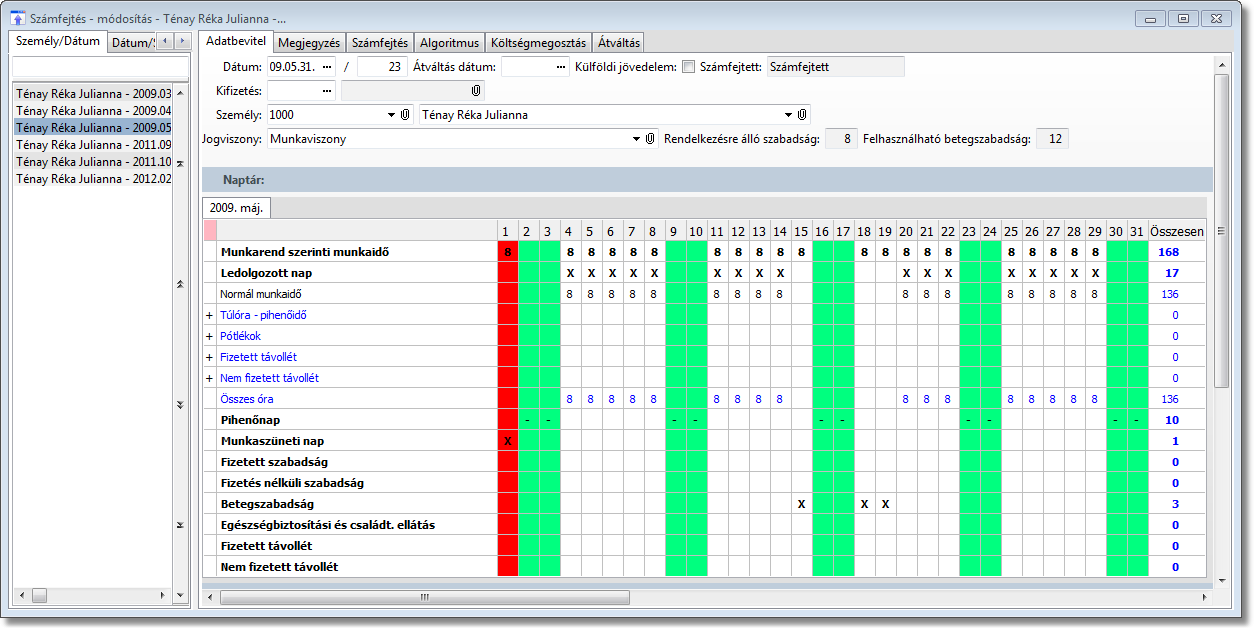The image size is (1254, 630).
Task: Open the date picker ellipsis for Dátum
Action: coord(326,67)
